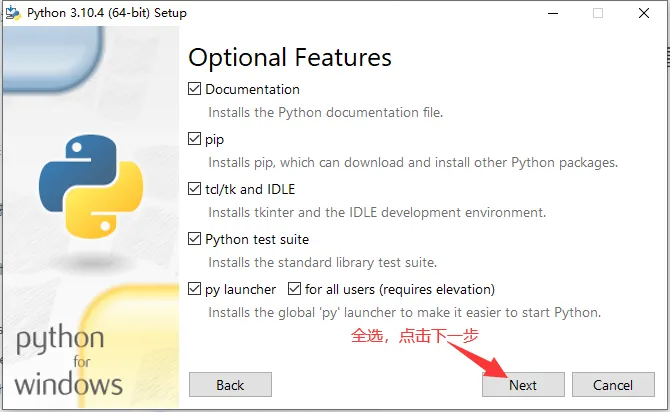The width and height of the screenshot is (670, 412).
Task: Click the "python for windows" text logo
Action: tap(69, 362)
